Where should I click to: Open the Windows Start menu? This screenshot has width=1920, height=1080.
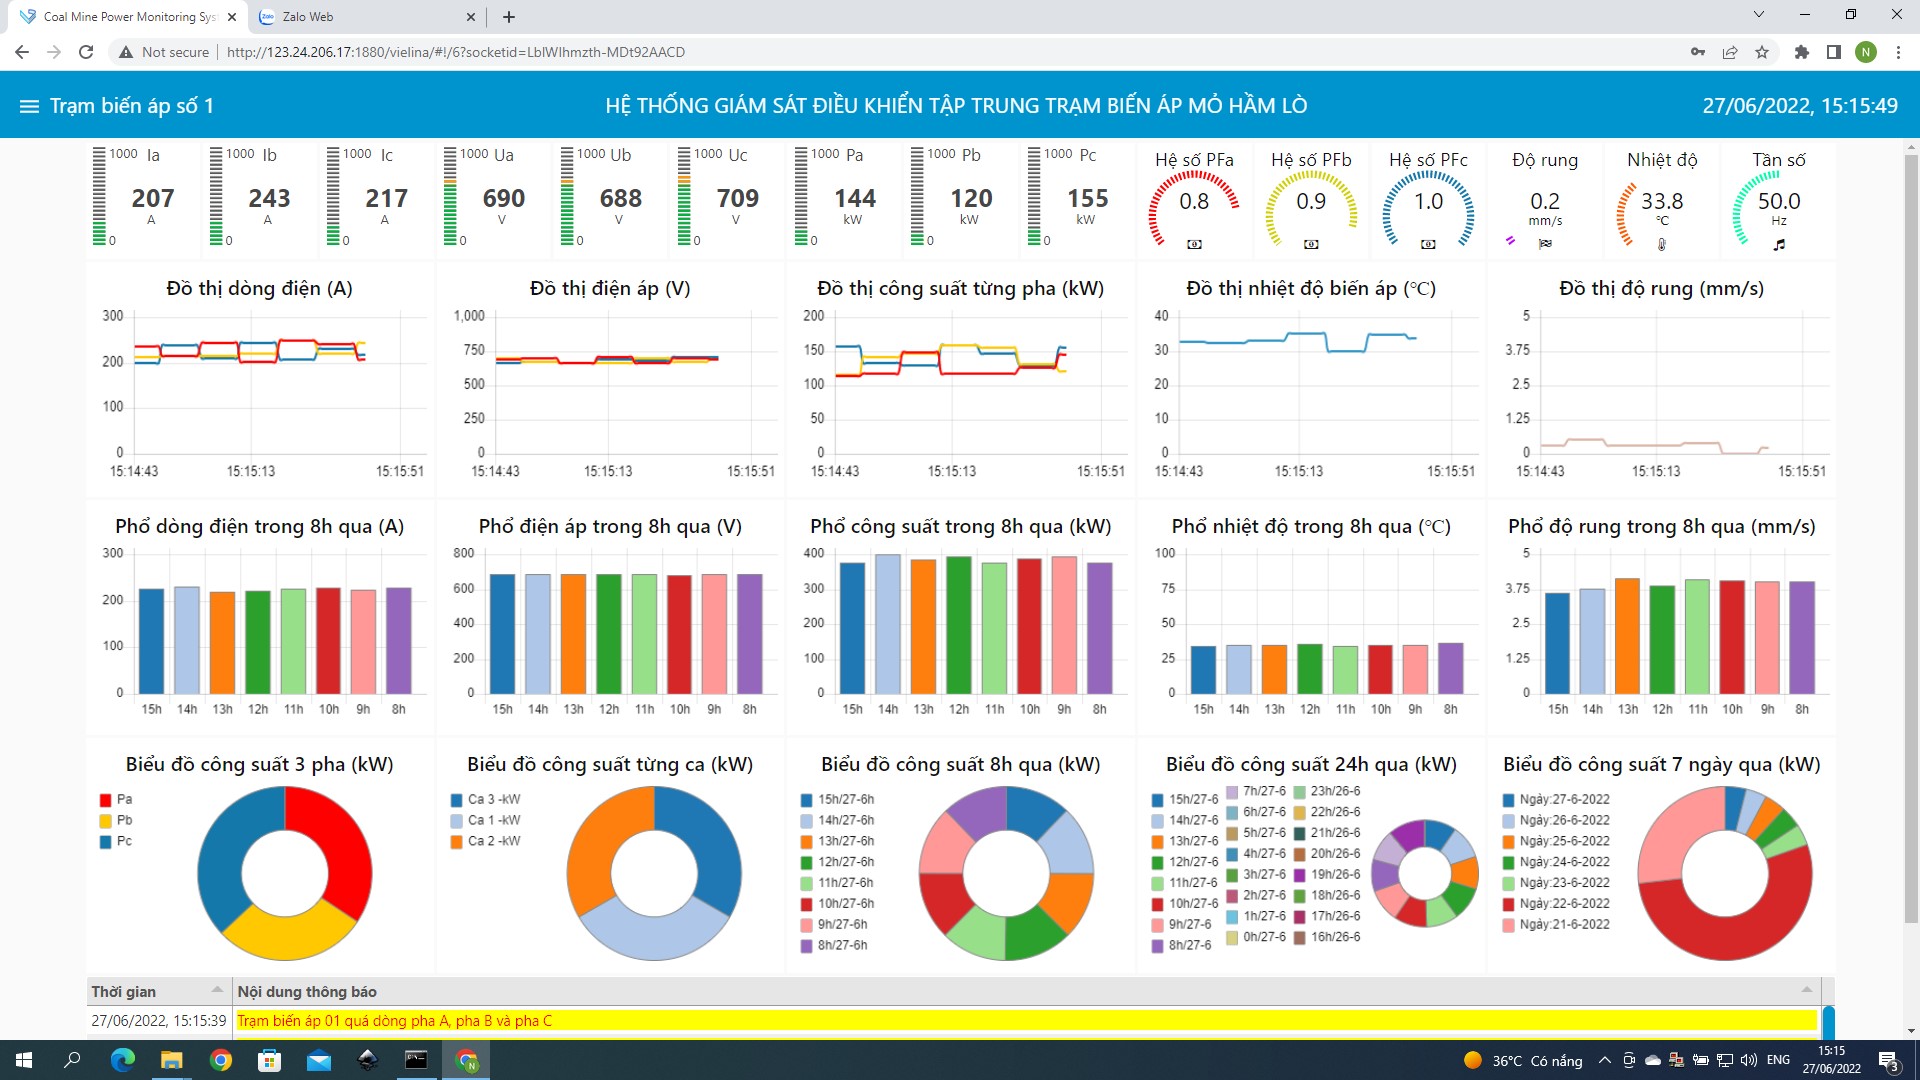coord(24,1060)
